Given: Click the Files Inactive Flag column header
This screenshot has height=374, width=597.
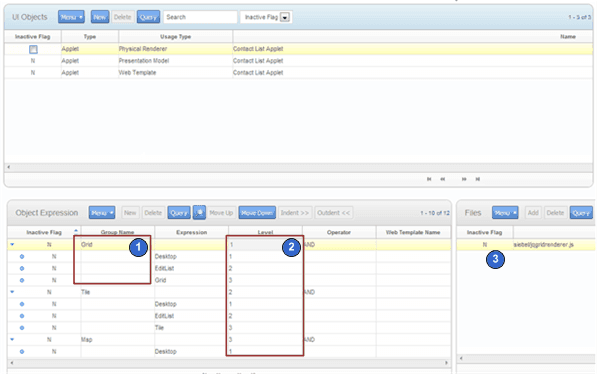Looking at the screenshot, I should click(484, 232).
